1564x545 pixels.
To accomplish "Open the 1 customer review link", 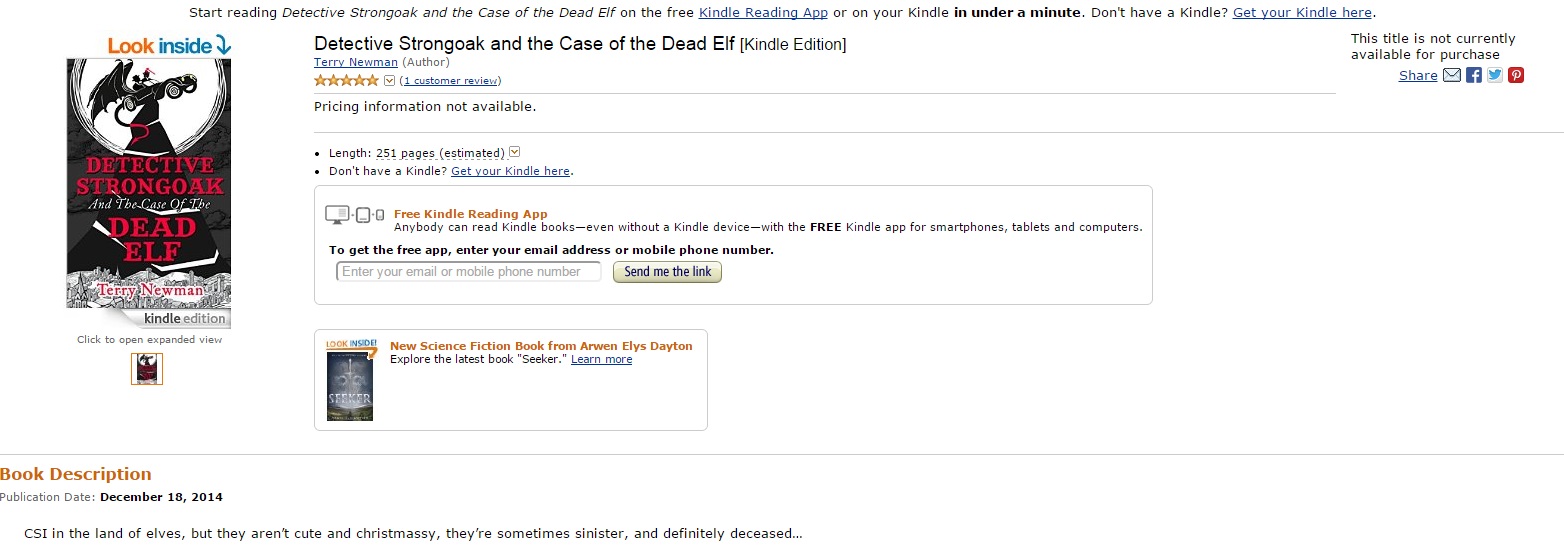I will coord(451,81).
